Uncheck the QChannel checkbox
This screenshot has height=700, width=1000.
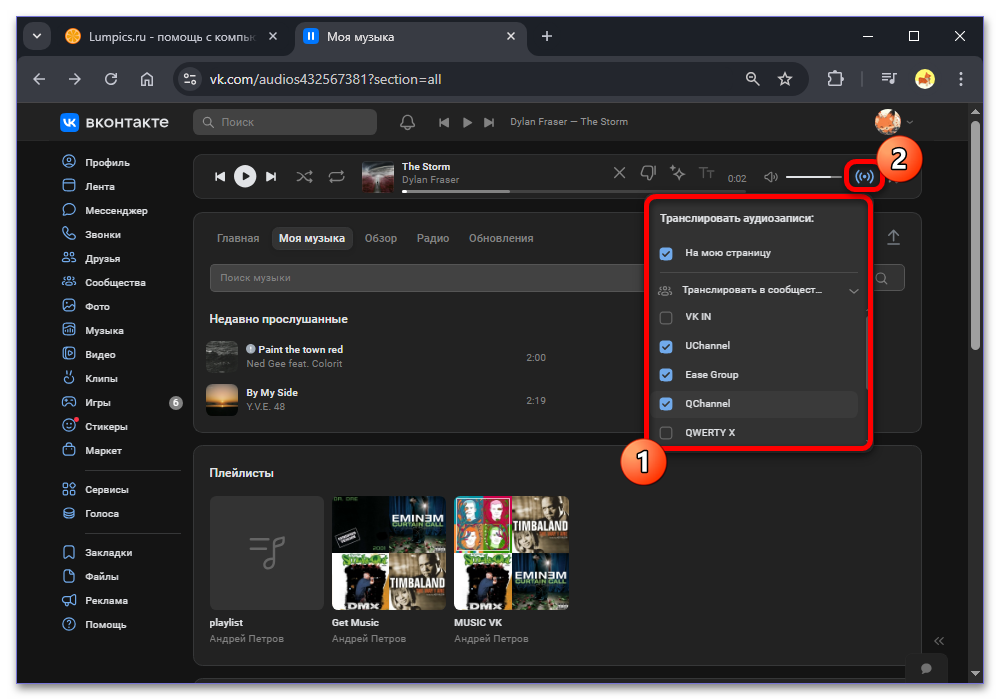coord(666,404)
